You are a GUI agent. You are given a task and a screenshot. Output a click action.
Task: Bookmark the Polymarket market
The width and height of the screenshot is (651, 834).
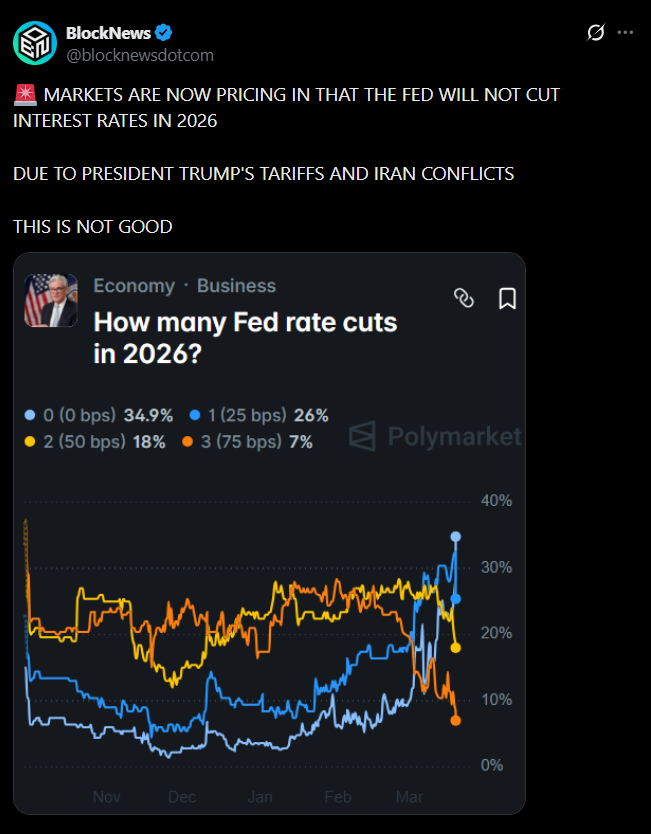point(506,297)
